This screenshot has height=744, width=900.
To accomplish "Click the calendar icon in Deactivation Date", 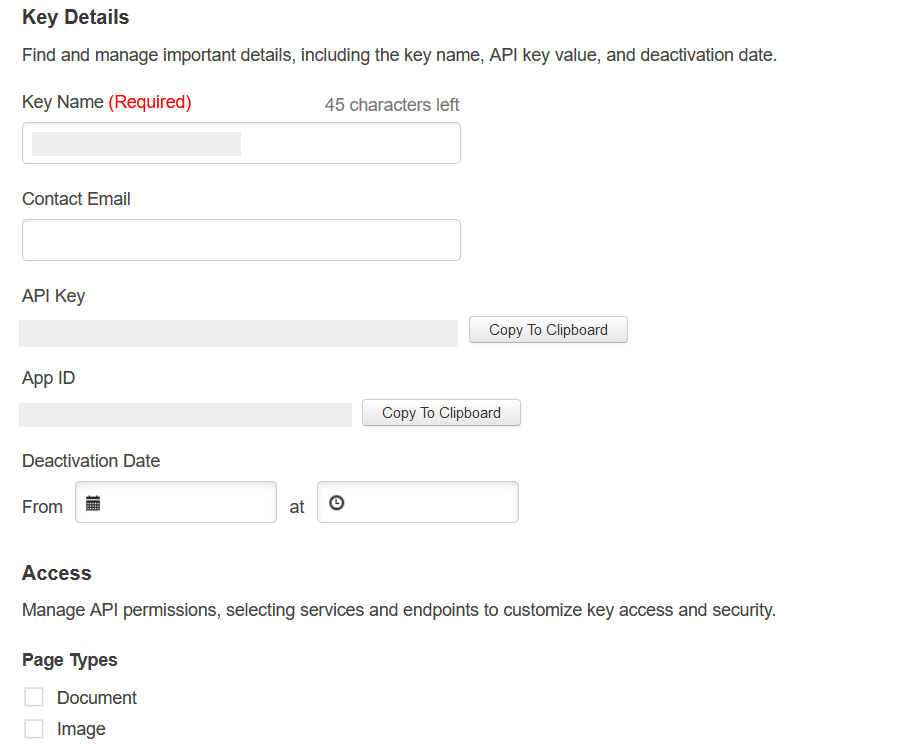I will [x=93, y=503].
